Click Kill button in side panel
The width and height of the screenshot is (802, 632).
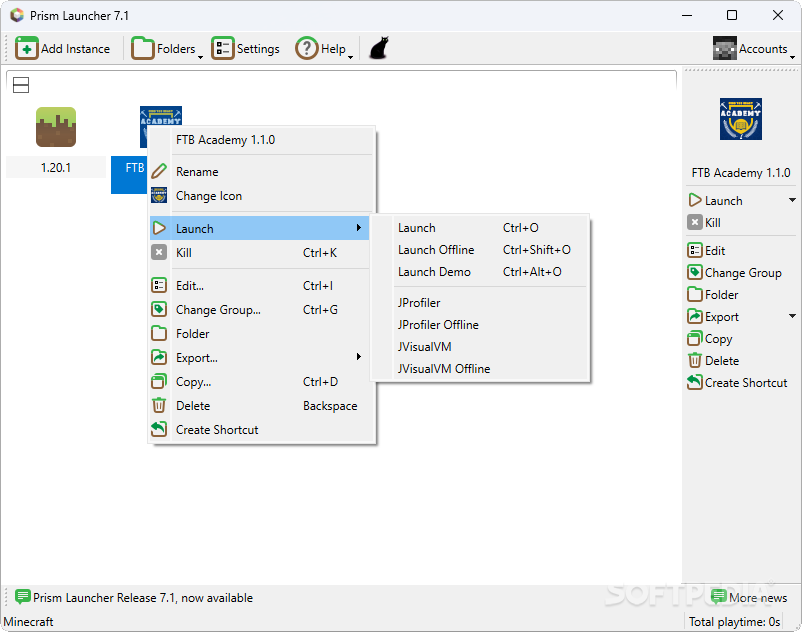pyautogui.click(x=704, y=222)
